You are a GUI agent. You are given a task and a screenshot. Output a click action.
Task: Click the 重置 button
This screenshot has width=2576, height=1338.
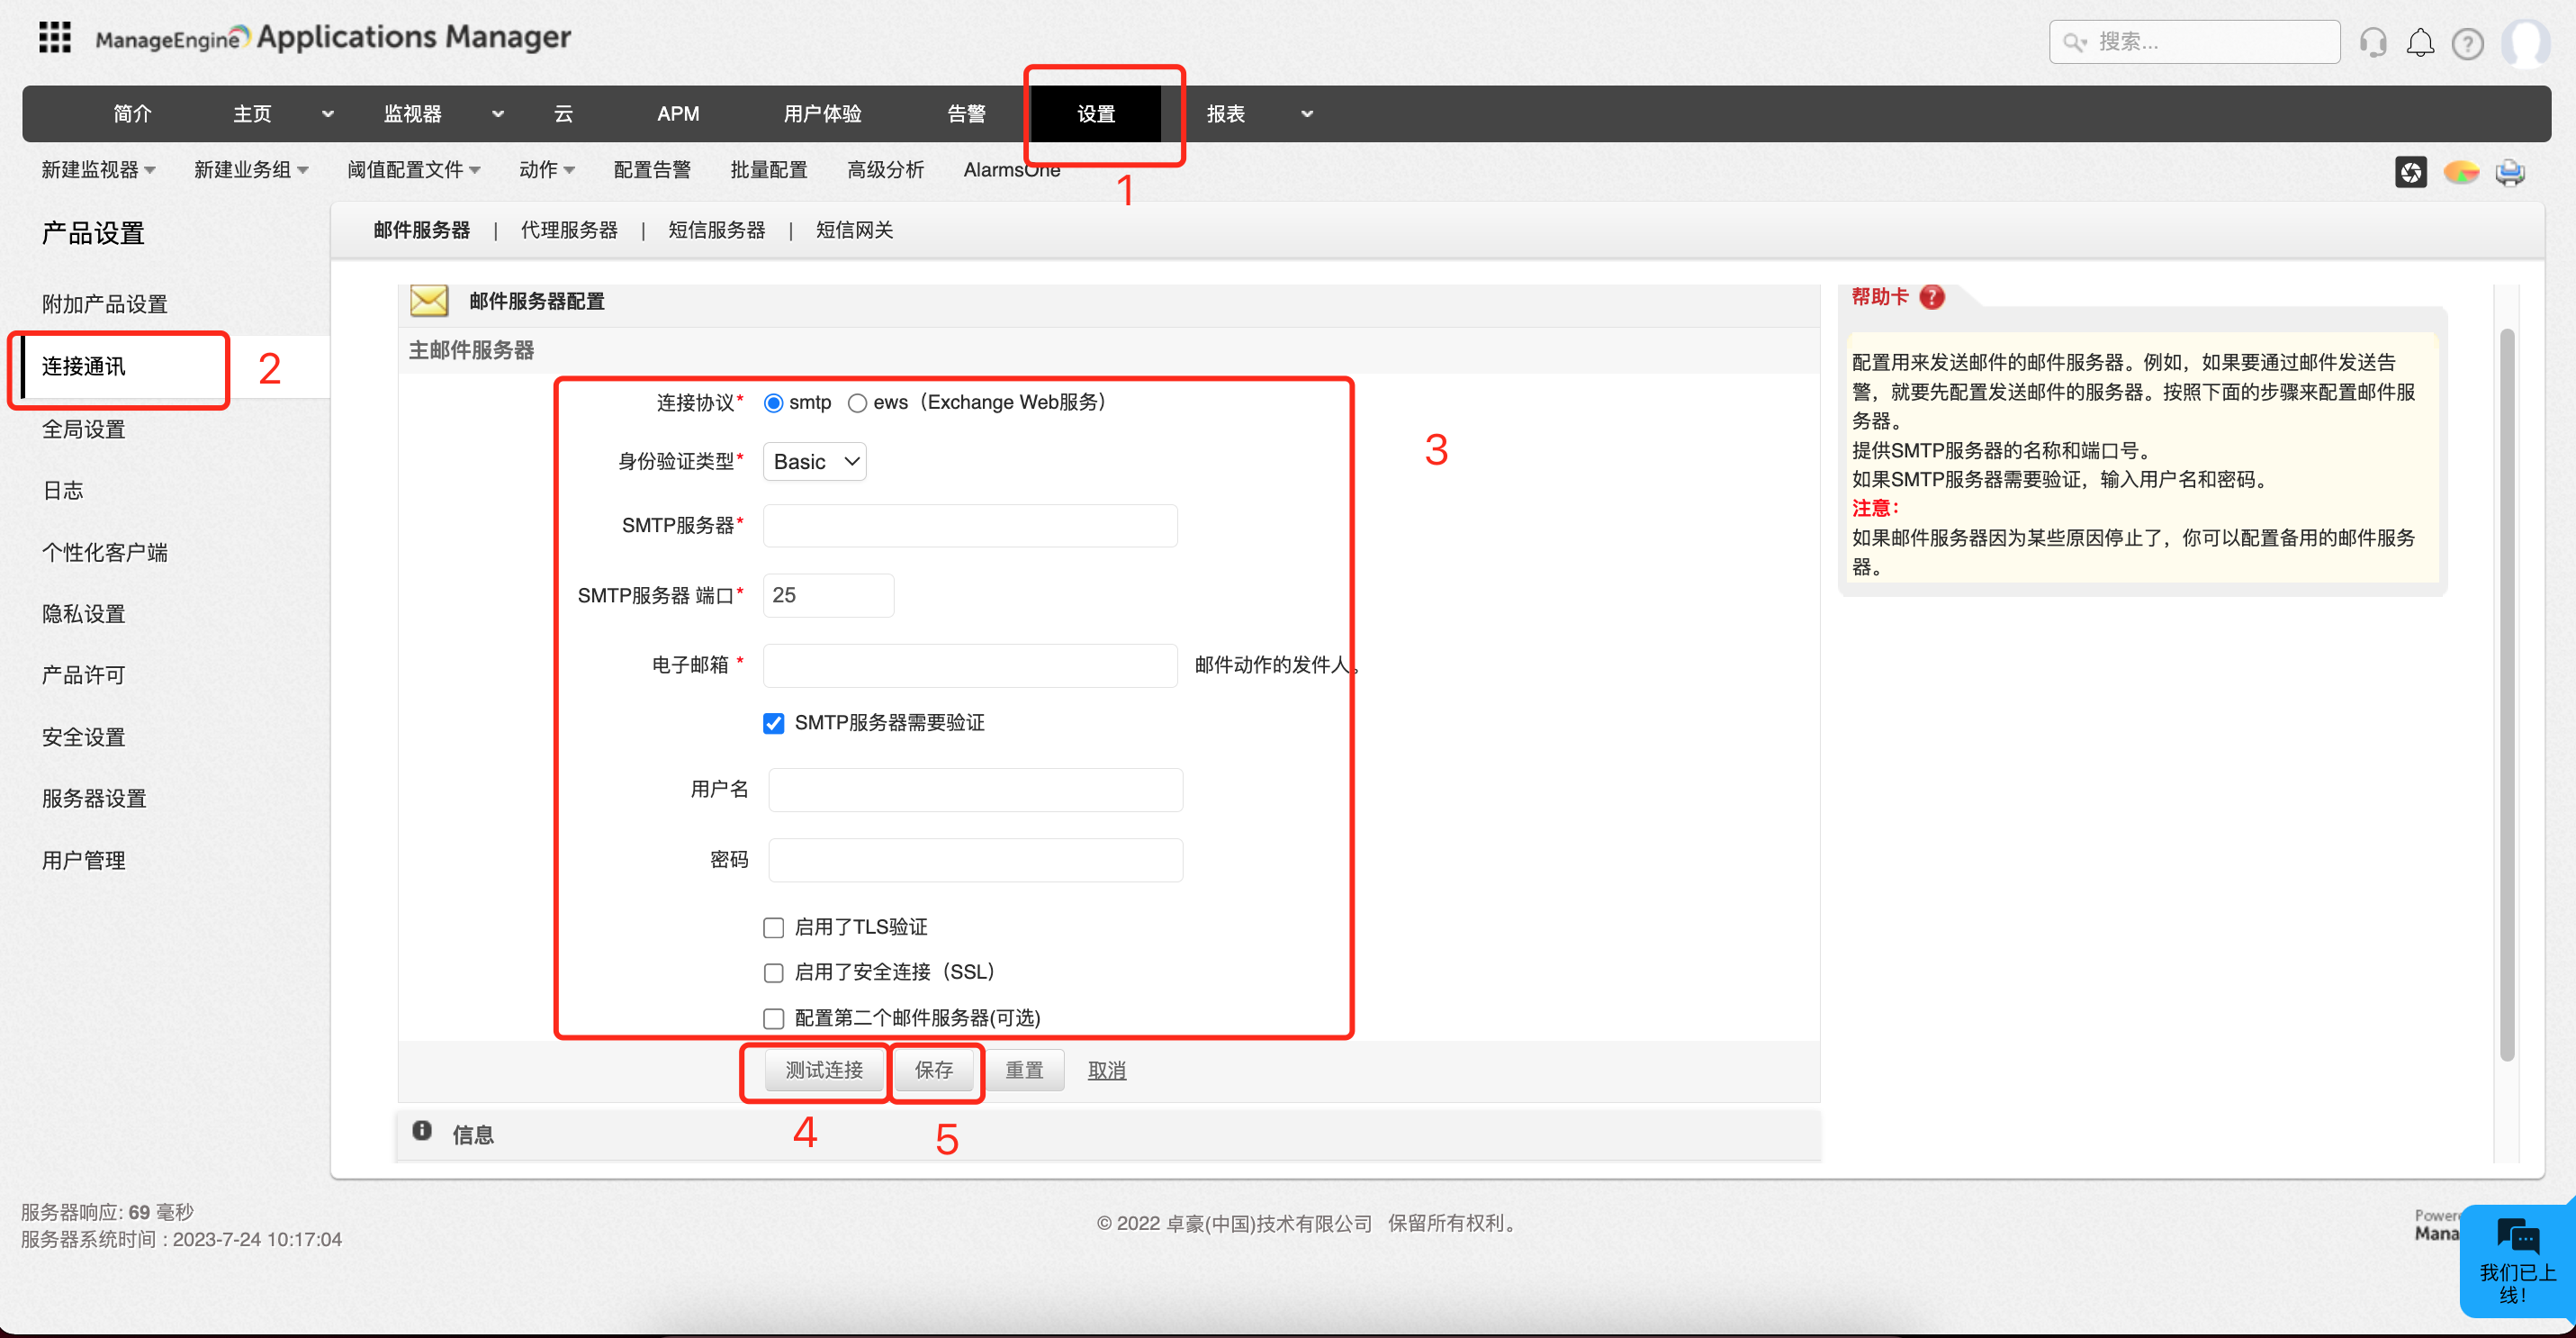(x=1024, y=1071)
